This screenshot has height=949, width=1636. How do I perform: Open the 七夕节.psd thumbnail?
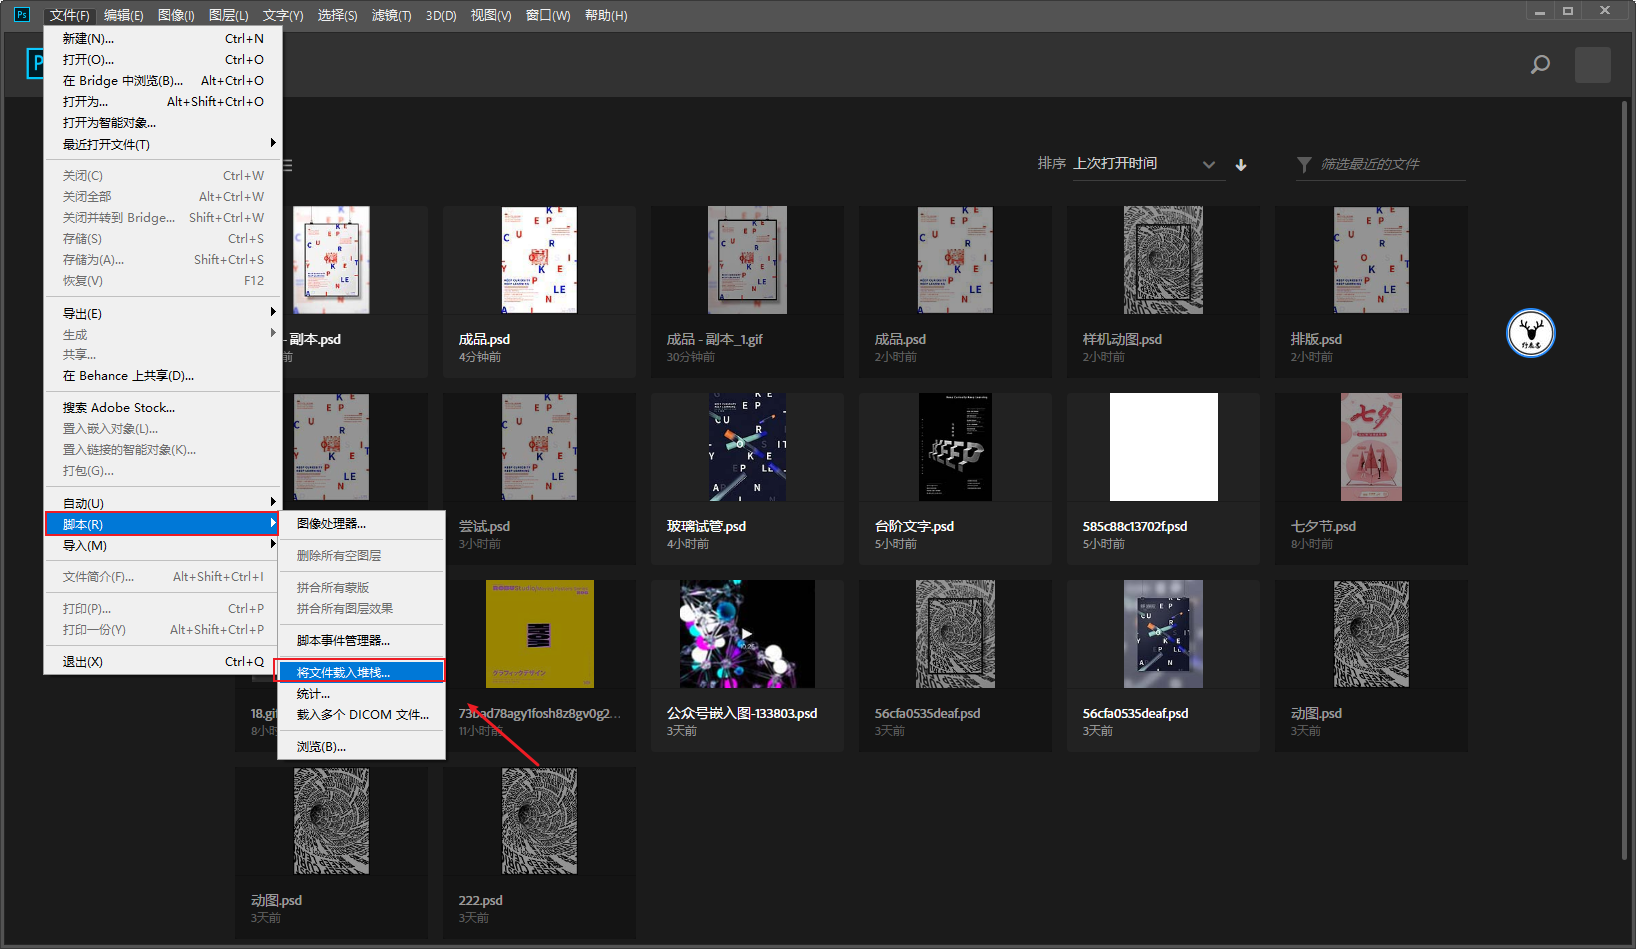point(1371,447)
